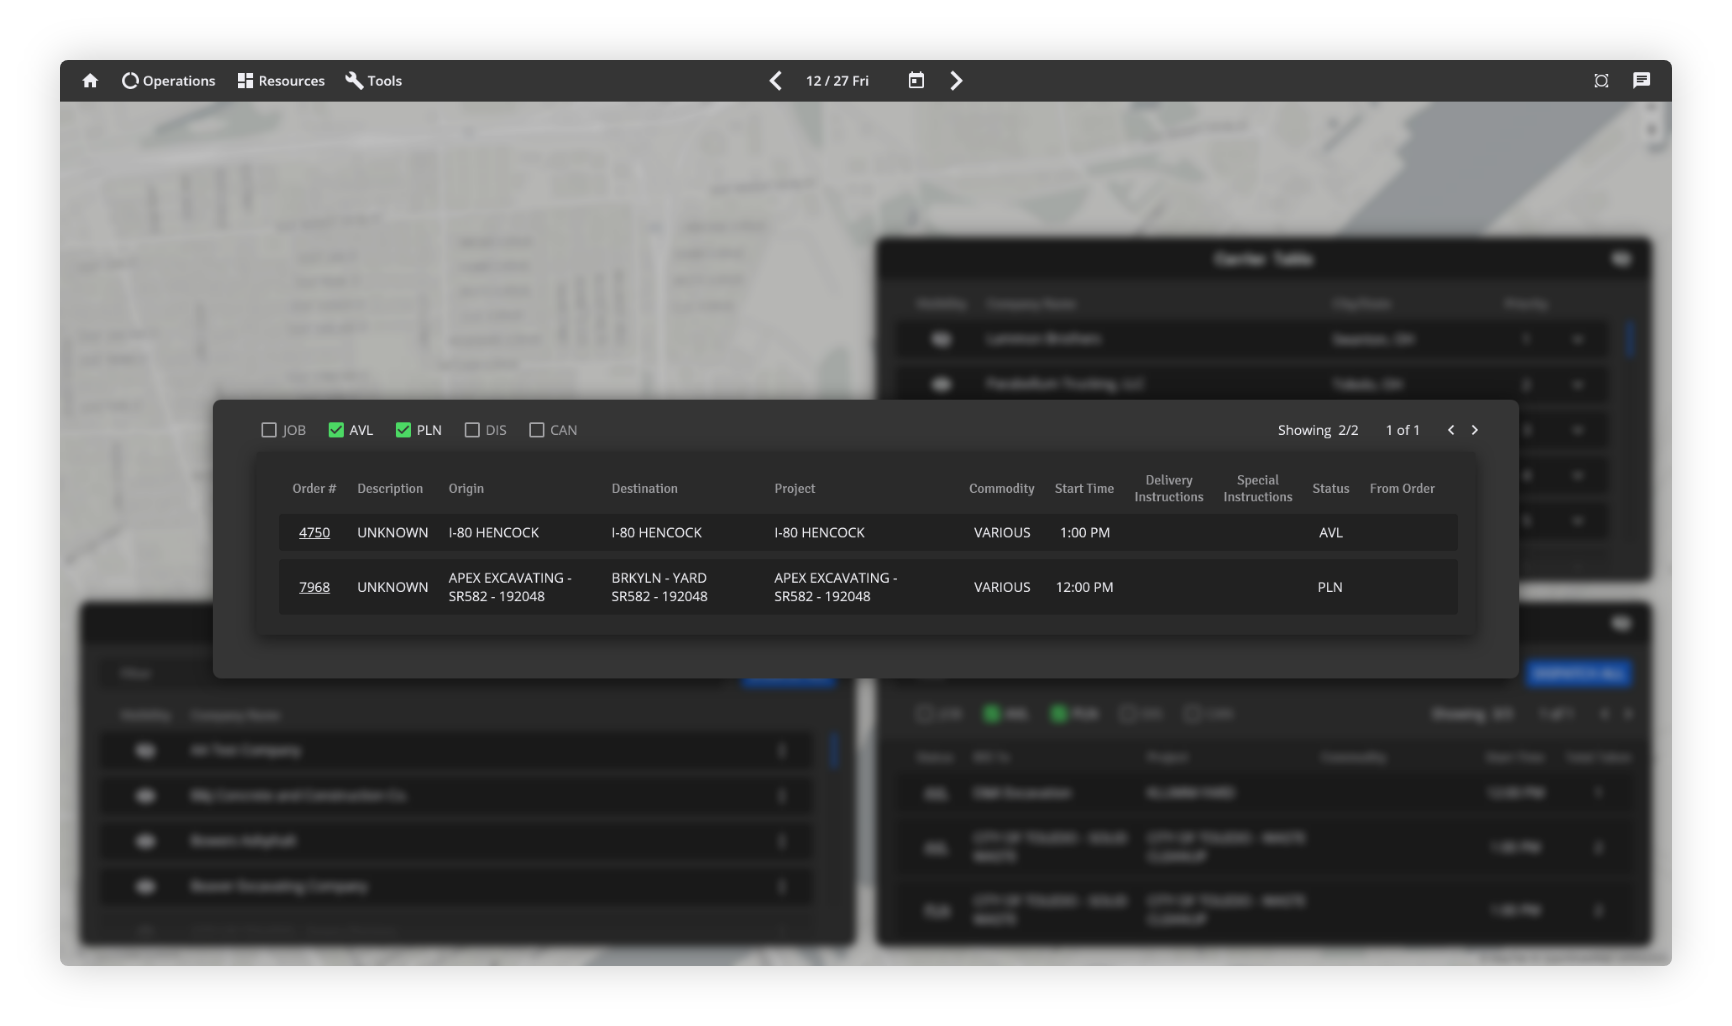This screenshot has height=1026, width=1732.
Task: Go to next page of orders
Action: pos(1474,430)
